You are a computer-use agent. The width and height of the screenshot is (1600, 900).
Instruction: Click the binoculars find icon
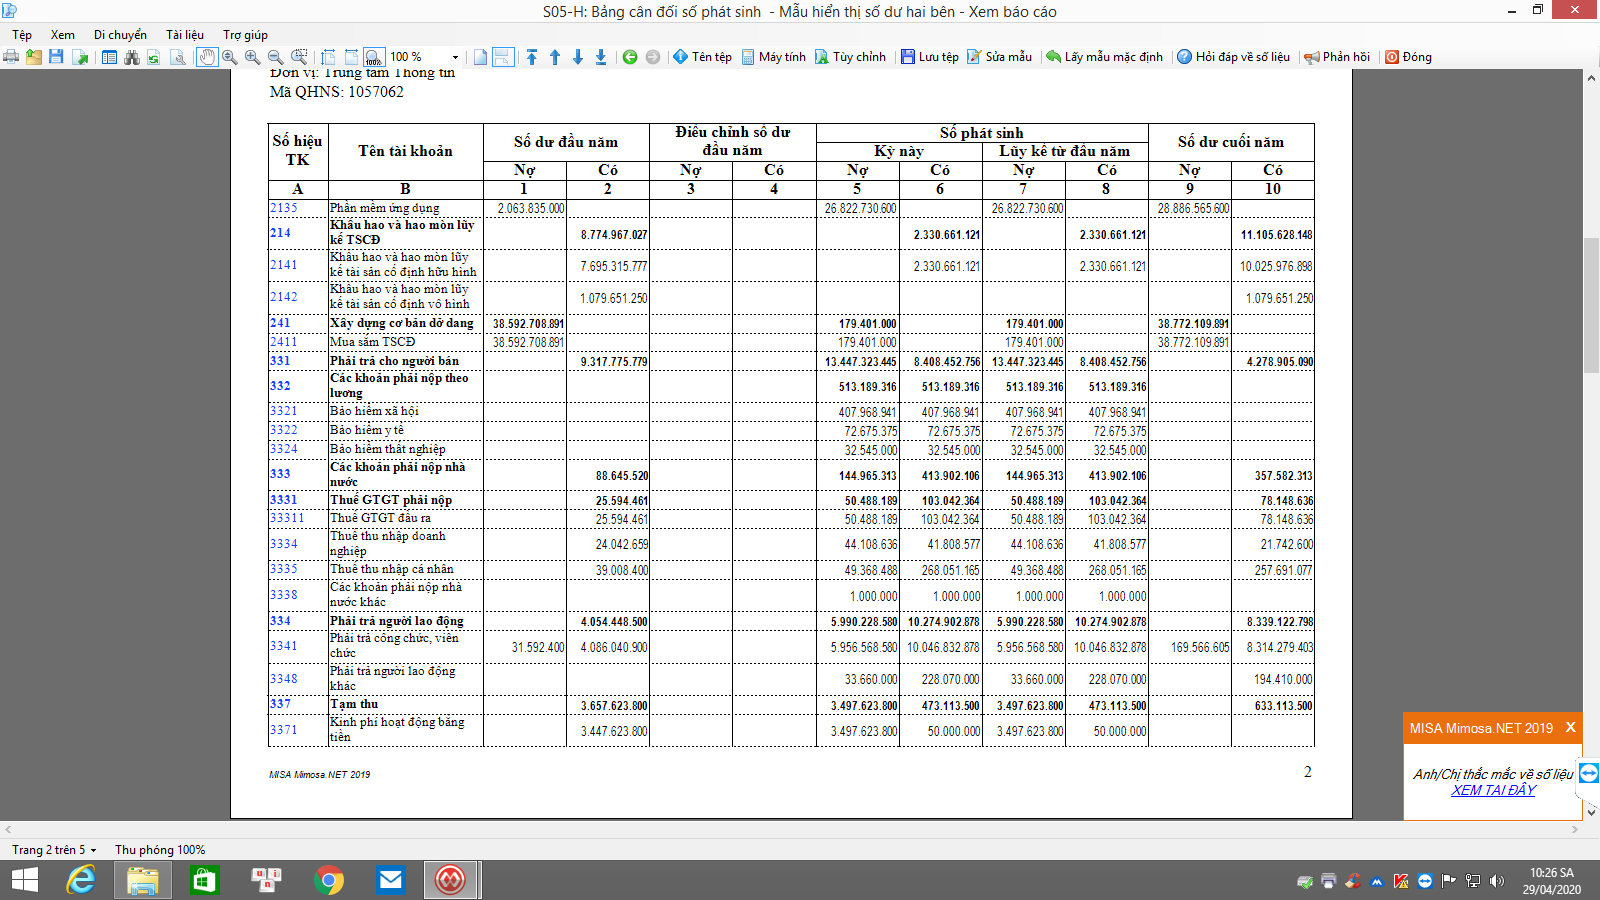tap(131, 57)
